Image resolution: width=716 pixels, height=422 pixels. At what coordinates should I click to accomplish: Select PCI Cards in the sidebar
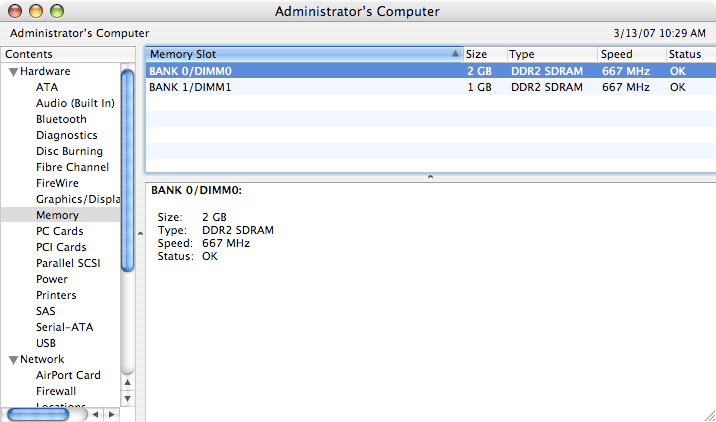click(x=61, y=247)
